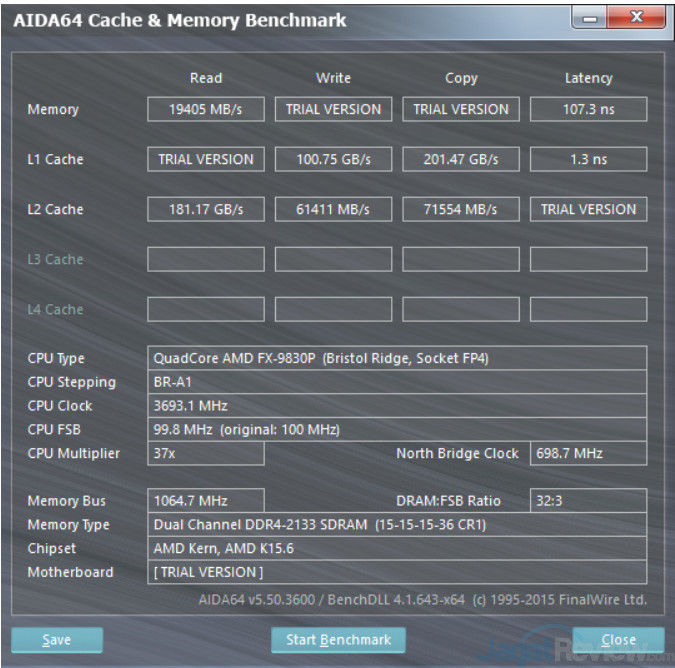Screen dimensions: 675x668
Task: Click the L1 Cache Write 100.75 GB/s field
Action: tap(333, 159)
